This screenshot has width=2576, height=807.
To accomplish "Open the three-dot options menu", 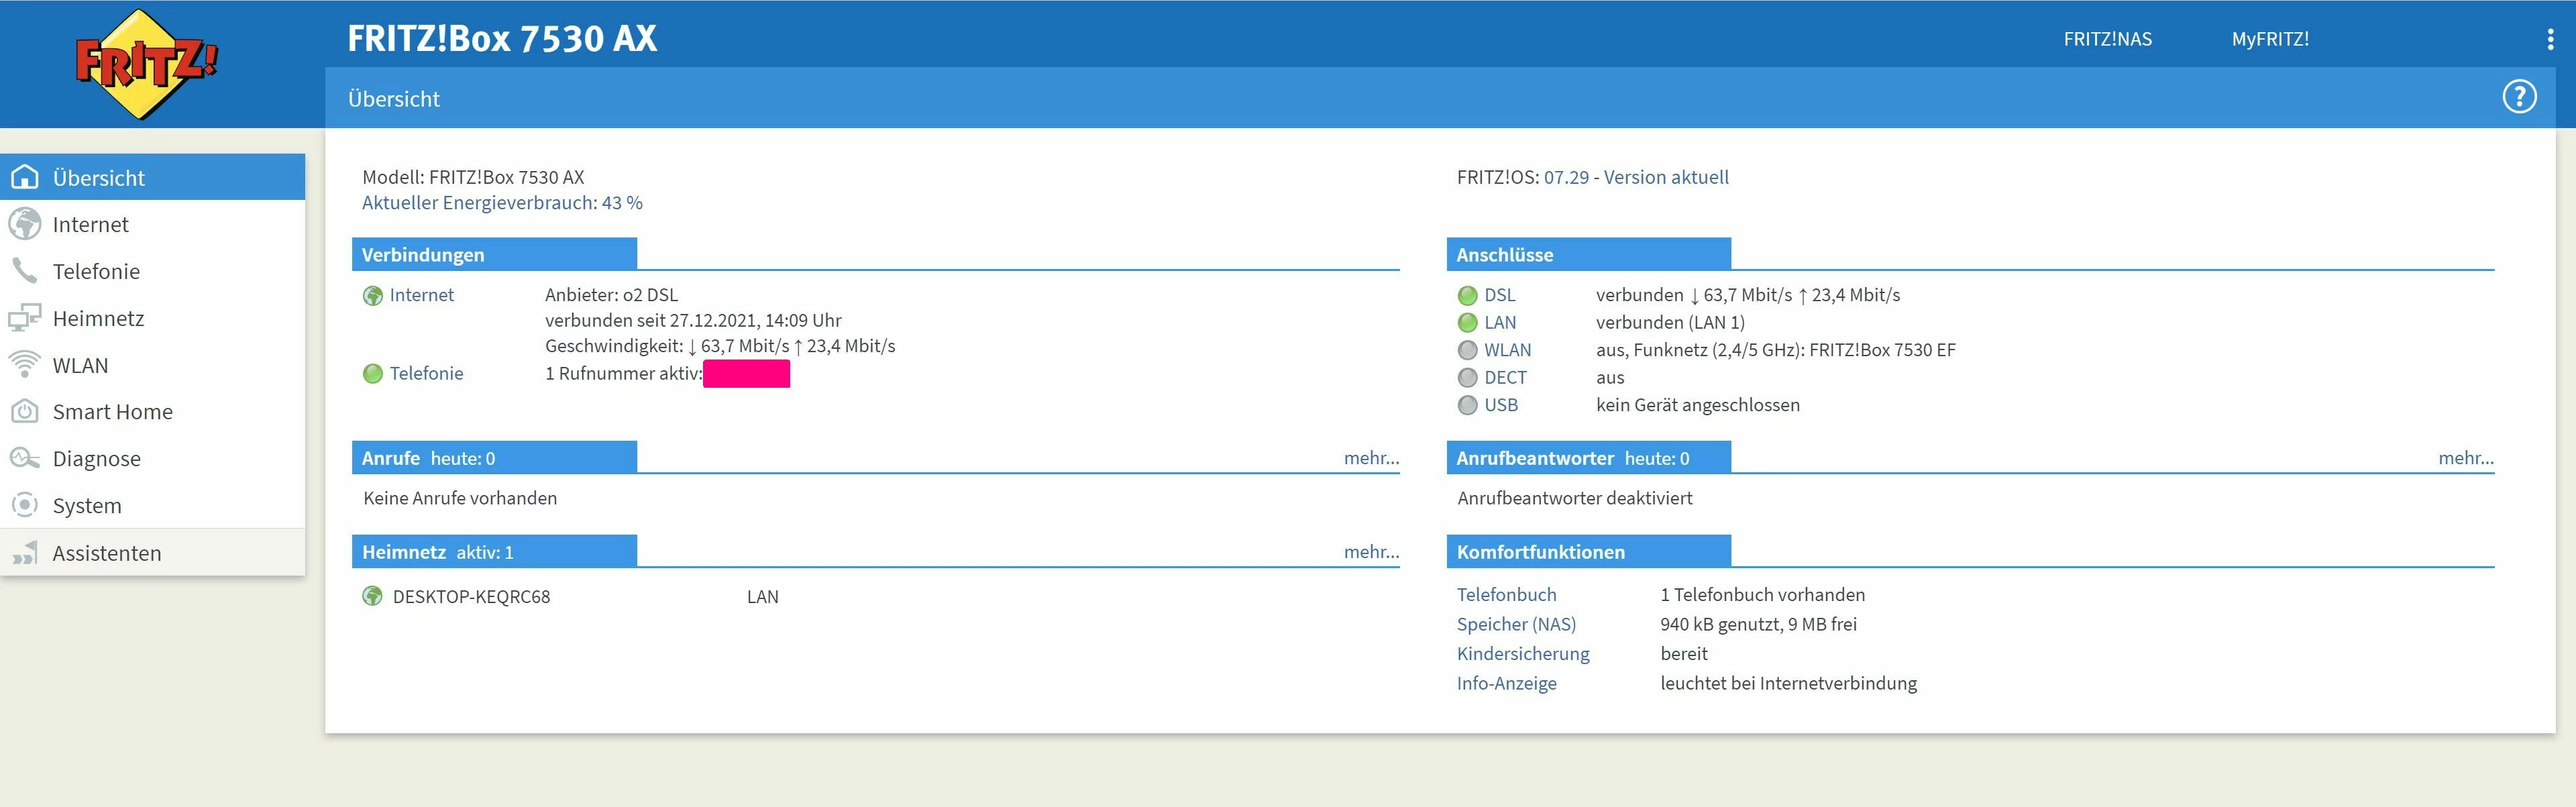I will click(x=2550, y=39).
